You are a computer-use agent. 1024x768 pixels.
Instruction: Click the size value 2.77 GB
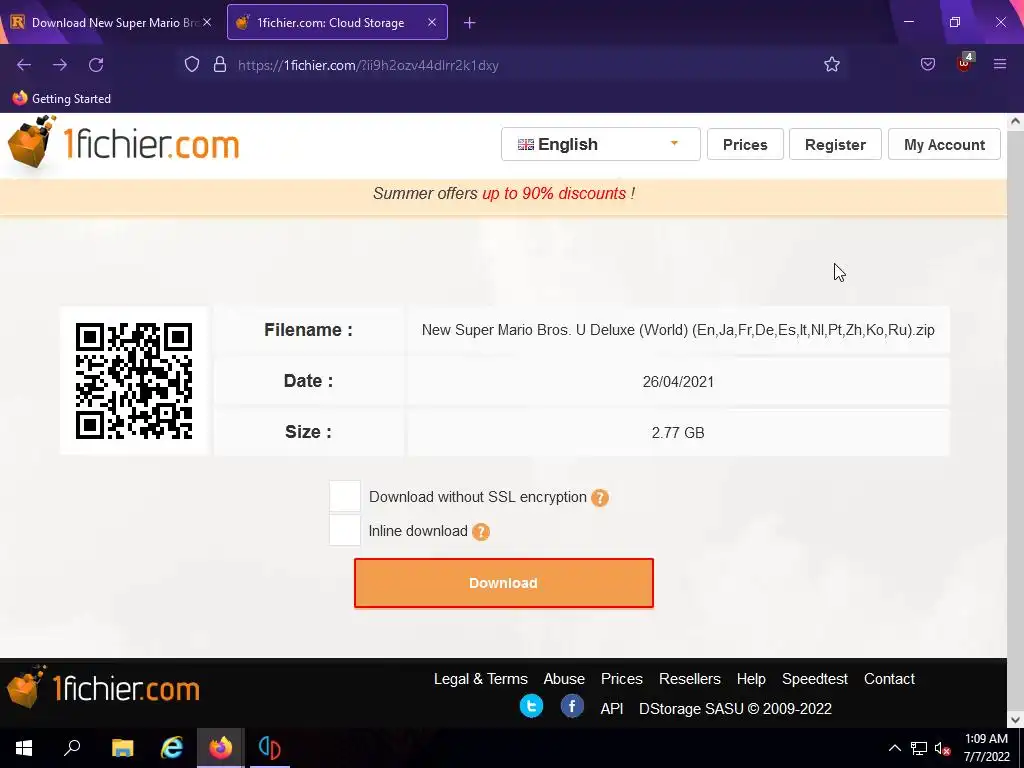tap(678, 432)
